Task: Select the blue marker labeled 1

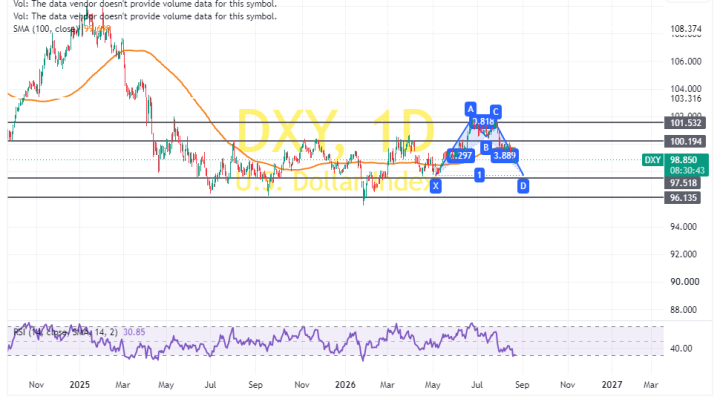Action: [x=479, y=175]
